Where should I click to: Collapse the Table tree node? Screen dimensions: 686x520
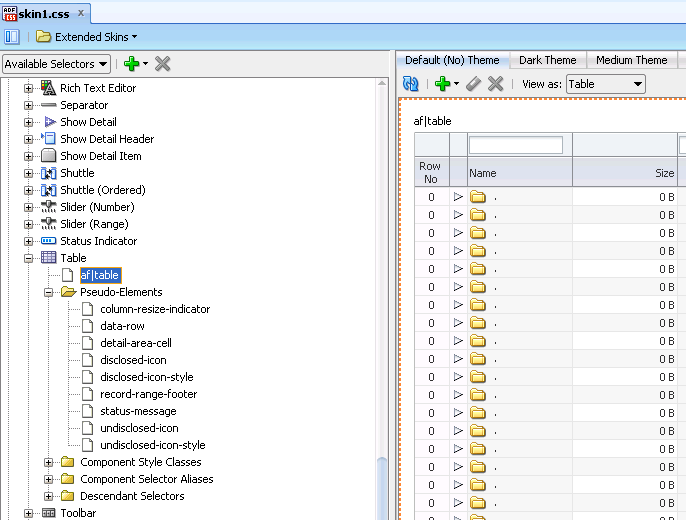pyautogui.click(x=28, y=259)
